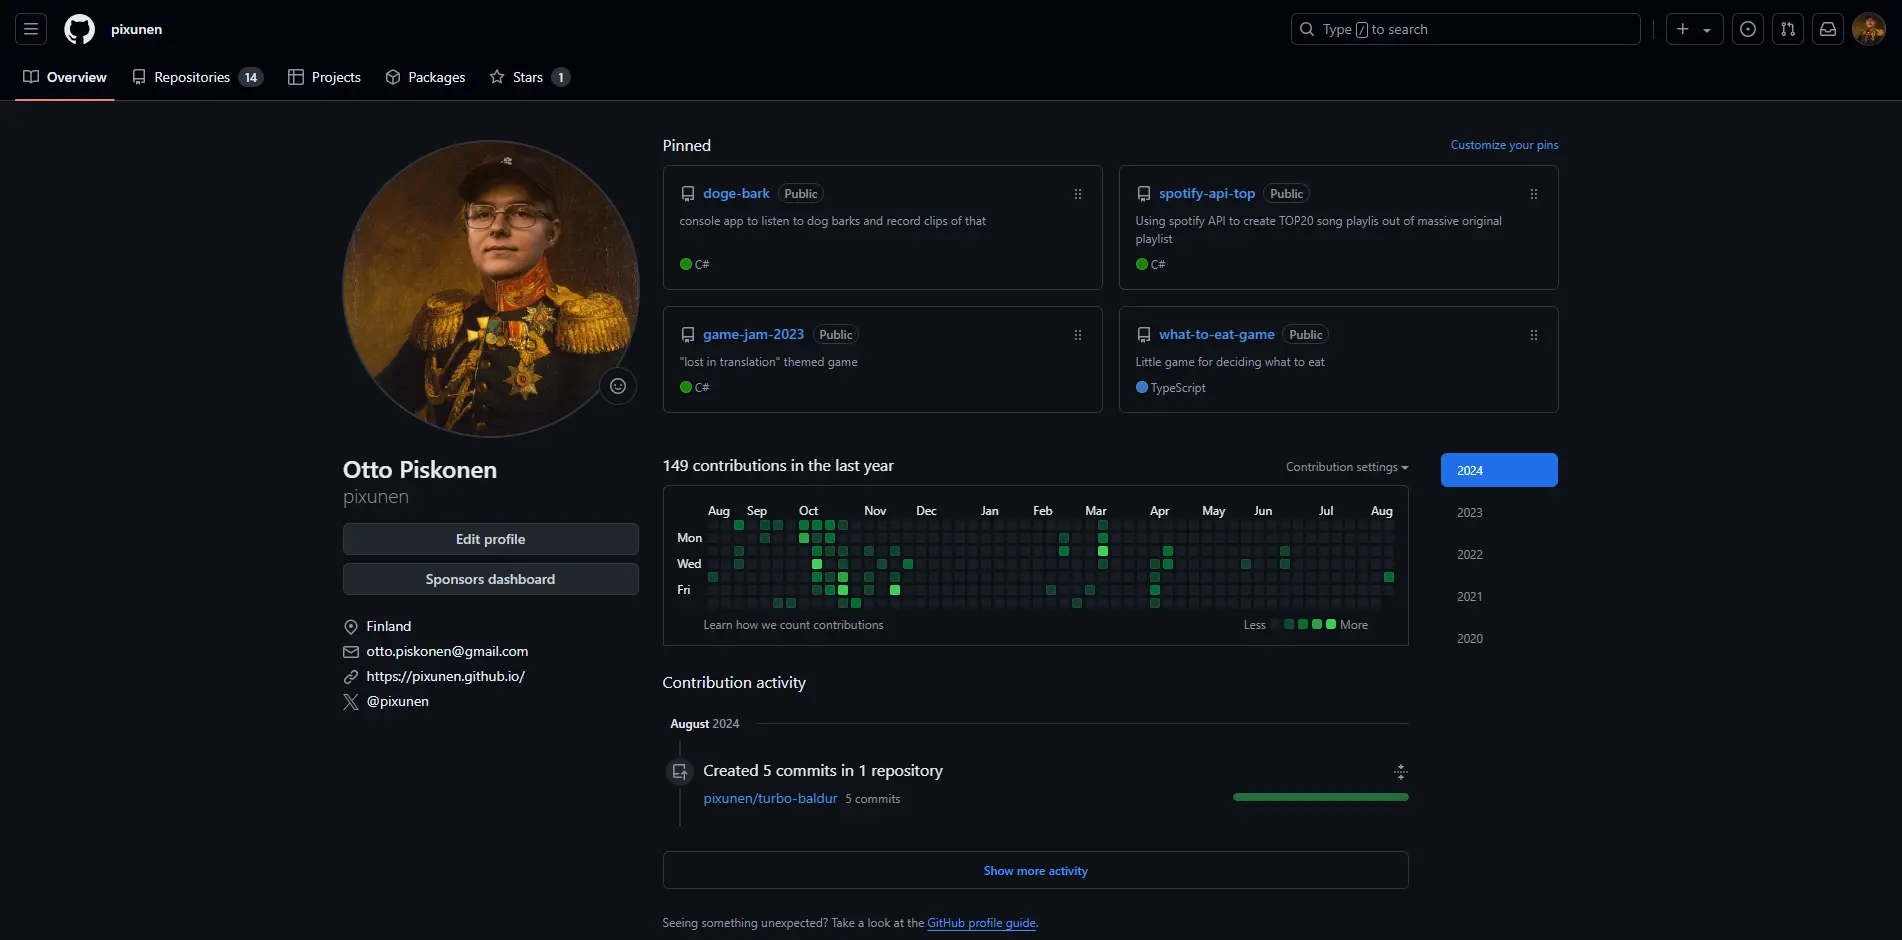The image size is (1902, 940).
Task: Click the Projects table icon
Action: 296,77
